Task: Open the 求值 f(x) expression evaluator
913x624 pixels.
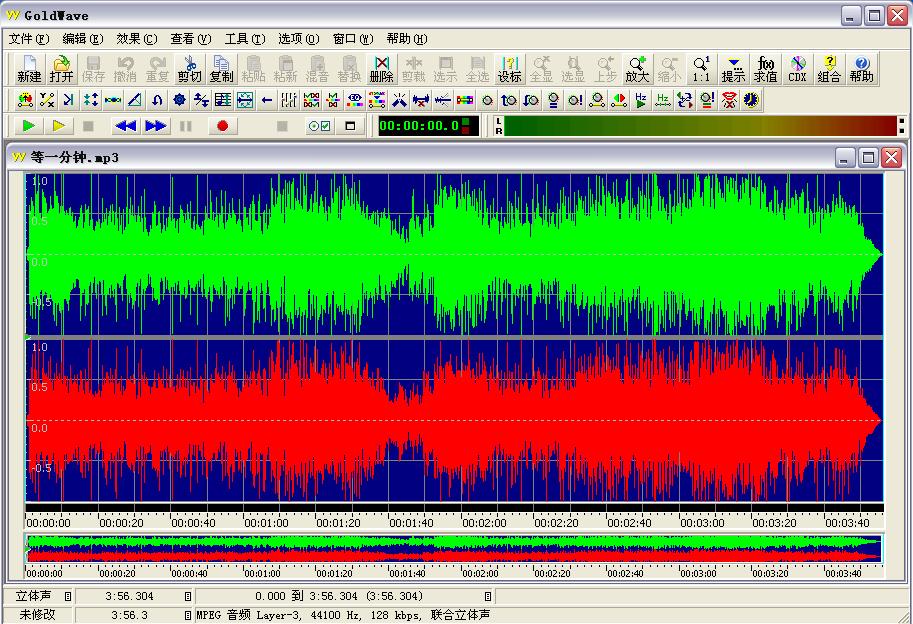Action: pyautogui.click(x=765, y=69)
